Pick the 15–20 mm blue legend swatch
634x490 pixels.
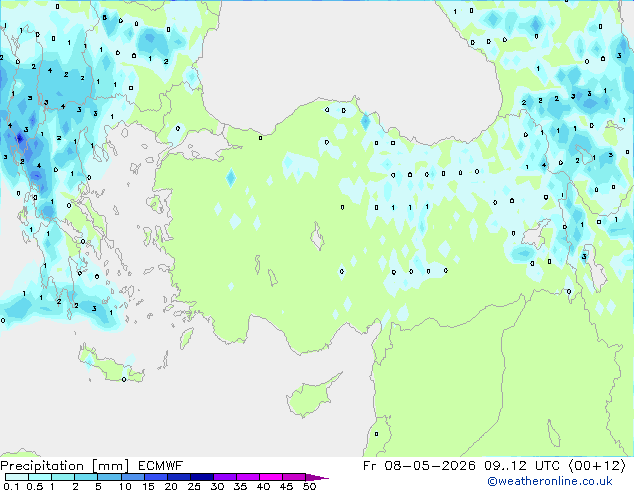[x=155, y=477]
